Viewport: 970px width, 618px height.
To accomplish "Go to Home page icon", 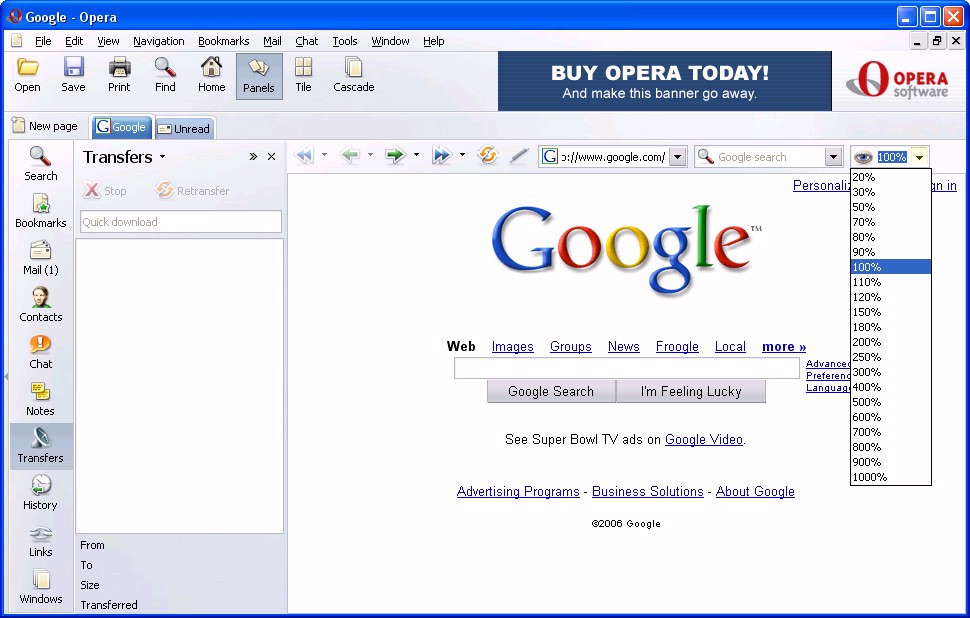I will coord(211,75).
